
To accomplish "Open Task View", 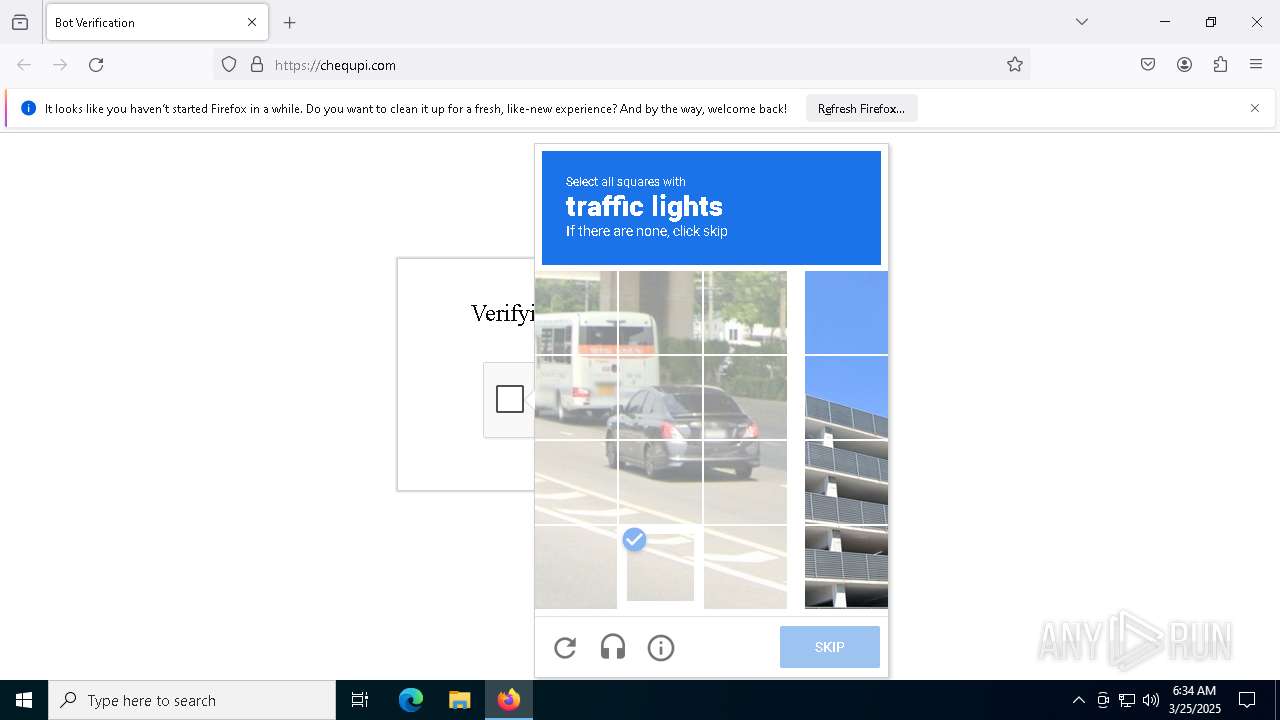I will (360, 700).
